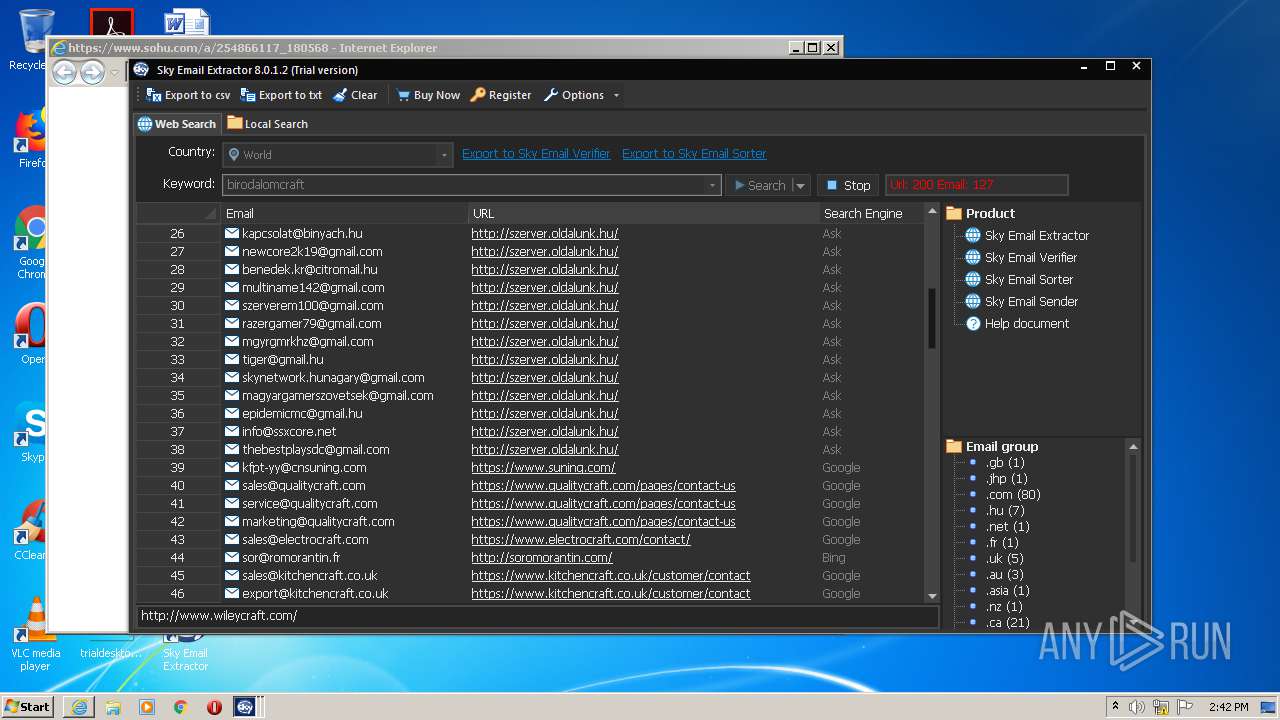Switch to Local Search tab
The width and height of the screenshot is (1280, 720).
pyautogui.click(x=267, y=124)
